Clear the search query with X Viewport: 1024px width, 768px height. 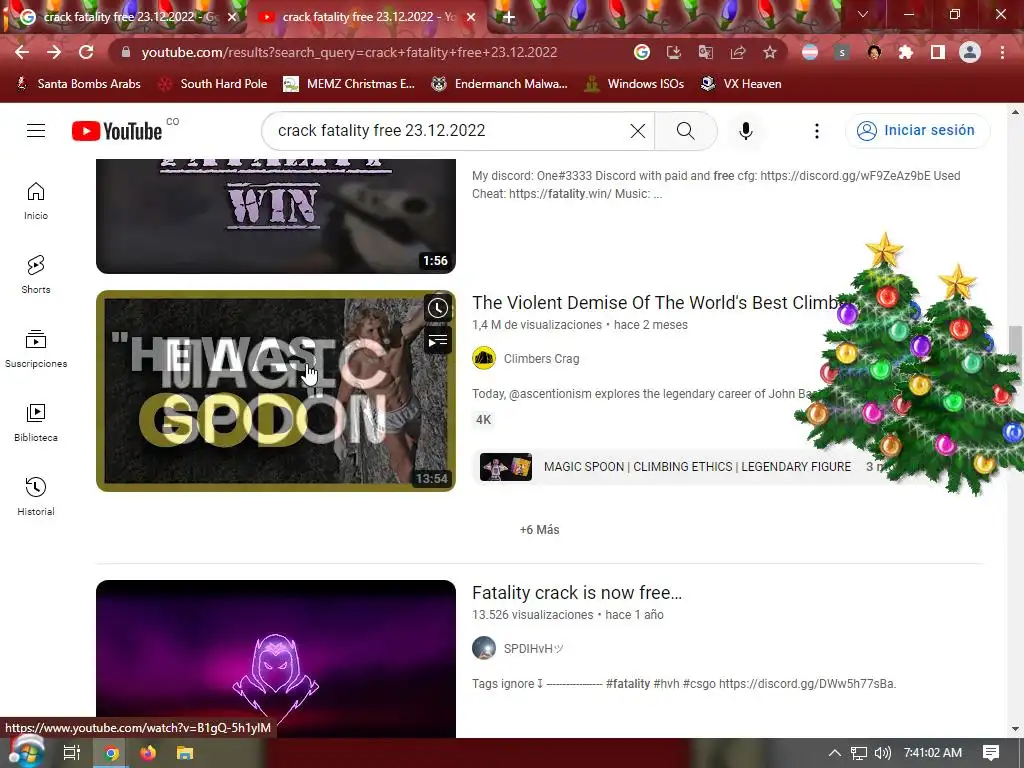point(637,131)
